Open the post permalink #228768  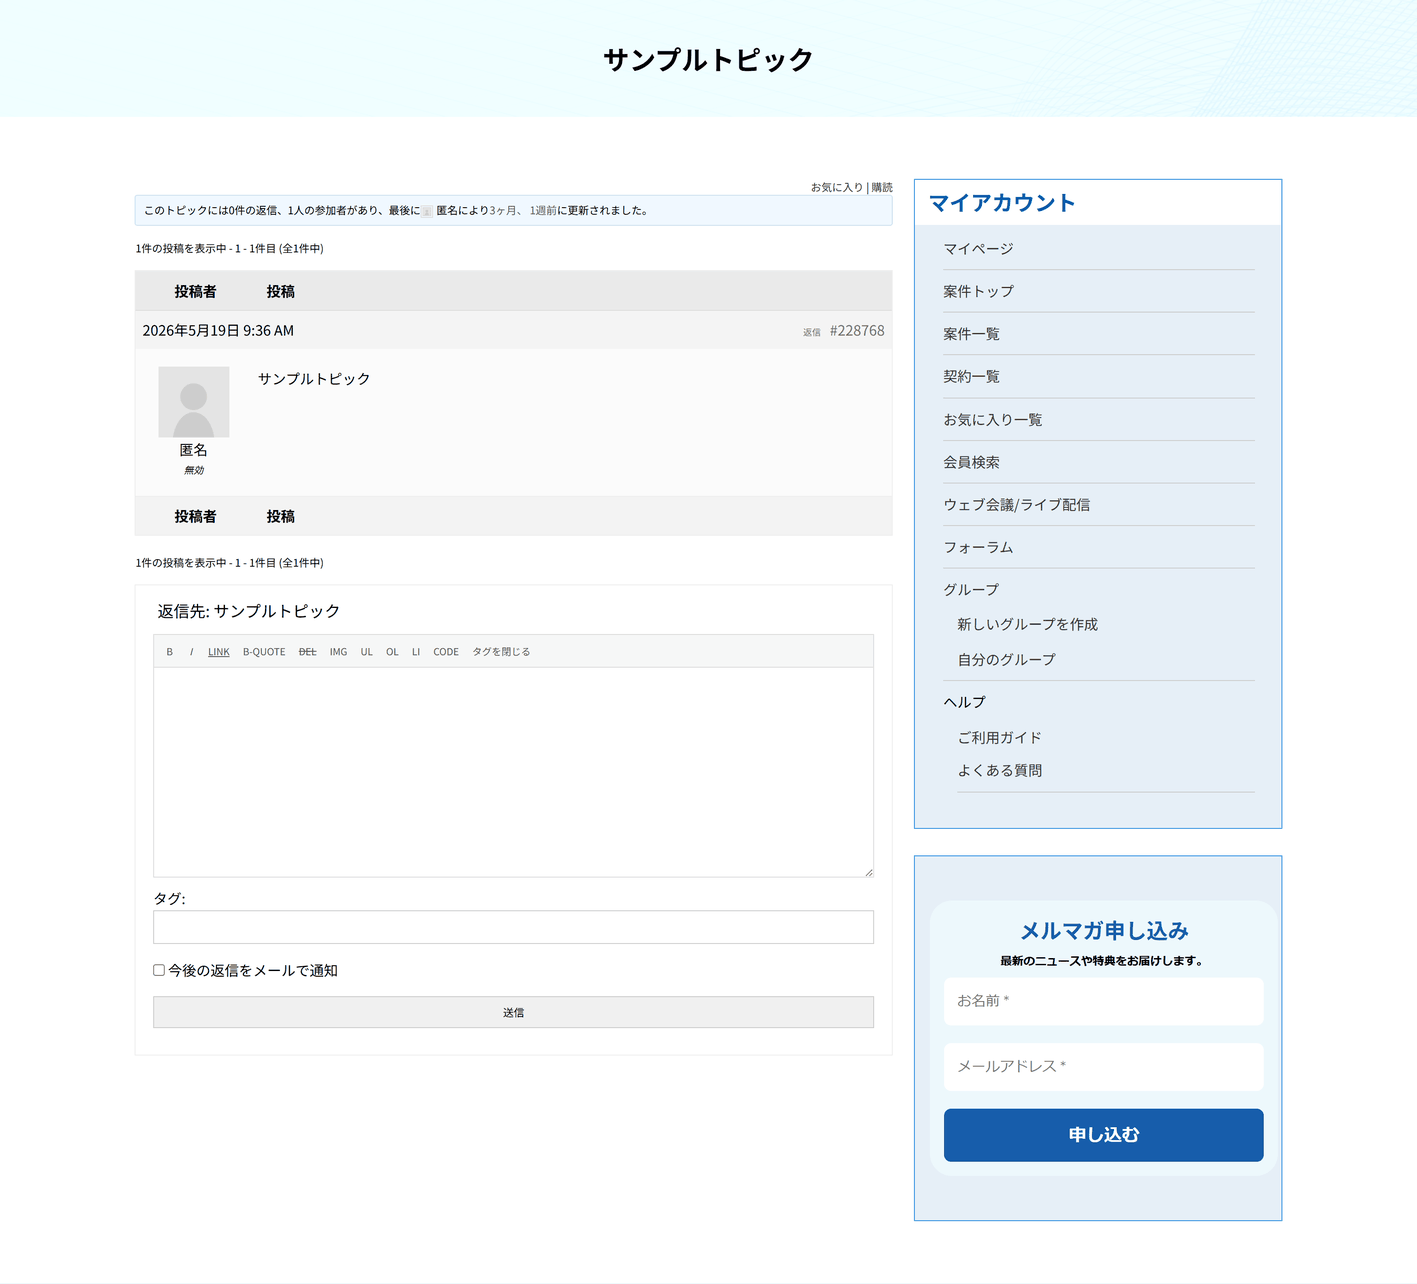857,331
